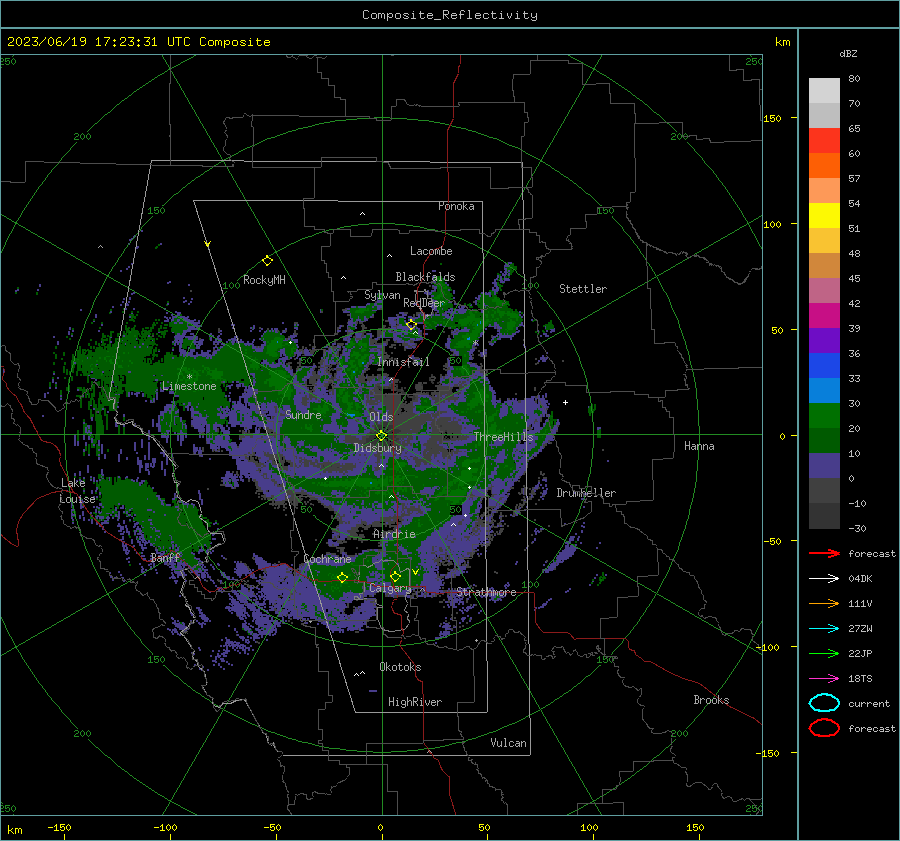
Task: Select the magenta 42-39 dBZ swatch
Action: point(824,316)
